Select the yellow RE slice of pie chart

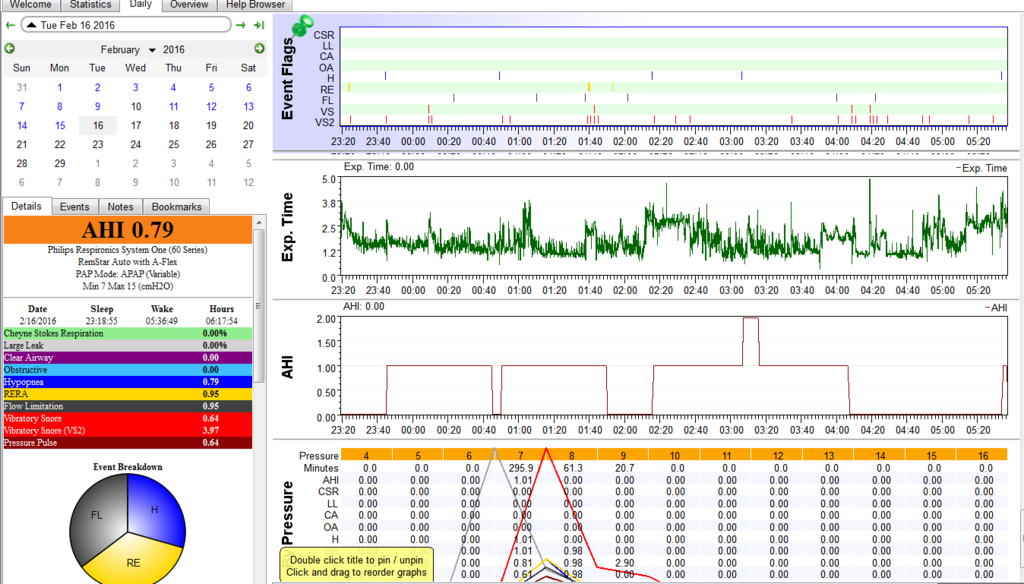click(132, 562)
